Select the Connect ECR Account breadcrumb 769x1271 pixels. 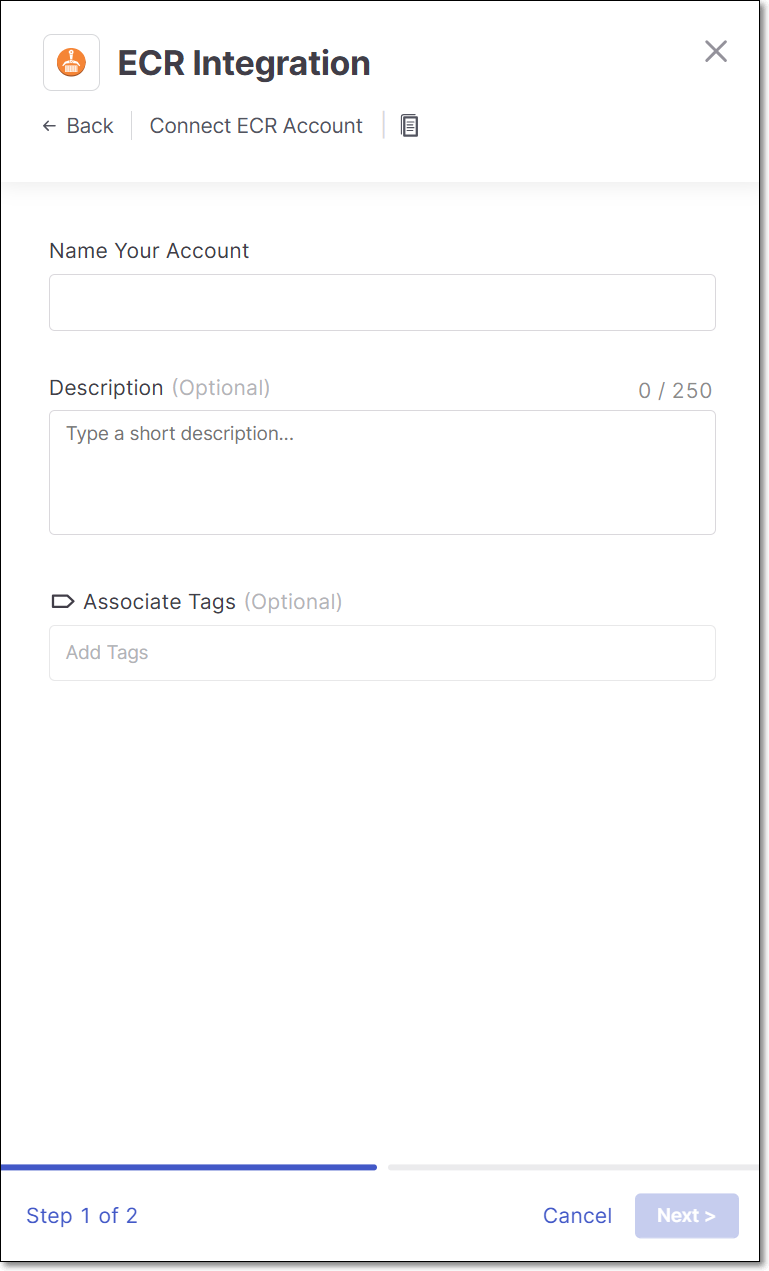[x=256, y=126]
